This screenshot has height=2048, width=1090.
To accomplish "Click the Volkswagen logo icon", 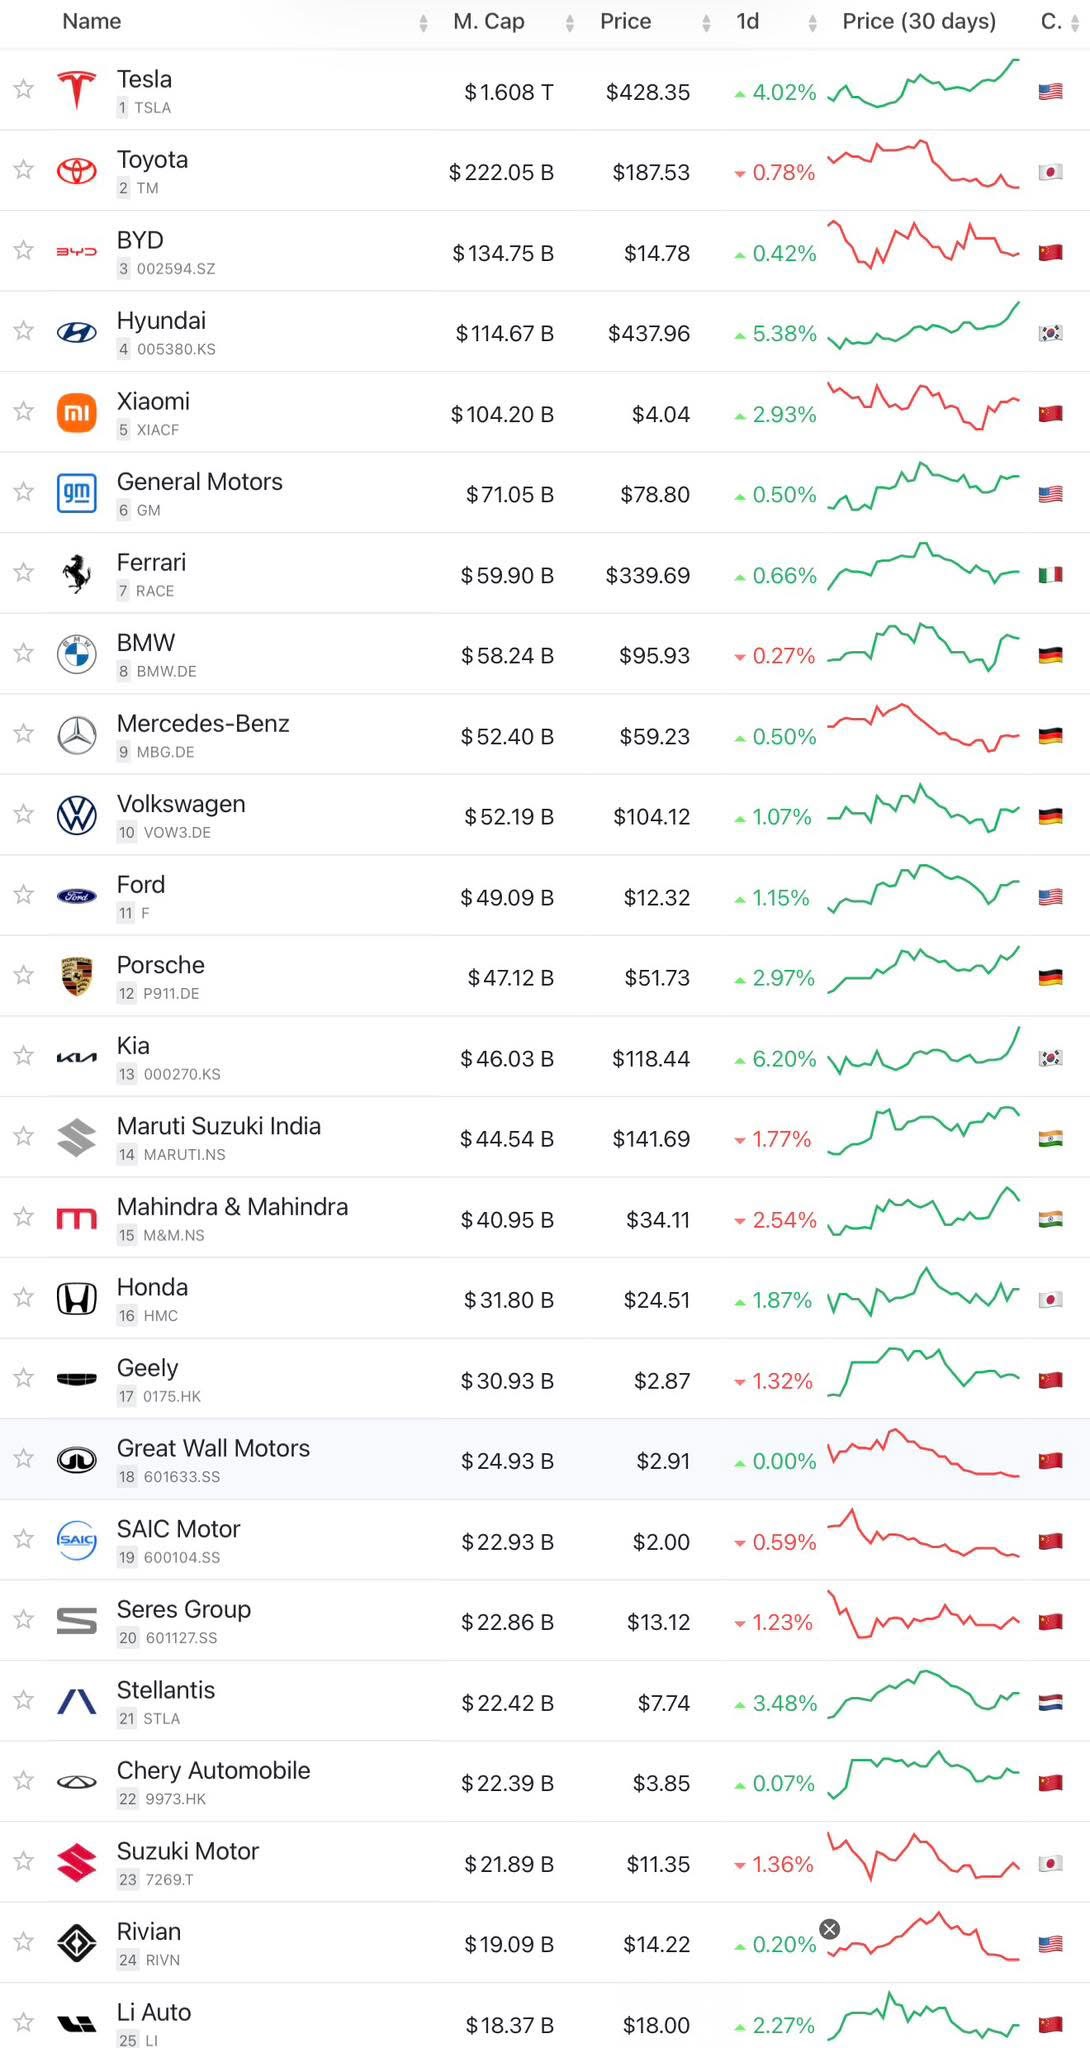I will pyautogui.click(x=77, y=816).
